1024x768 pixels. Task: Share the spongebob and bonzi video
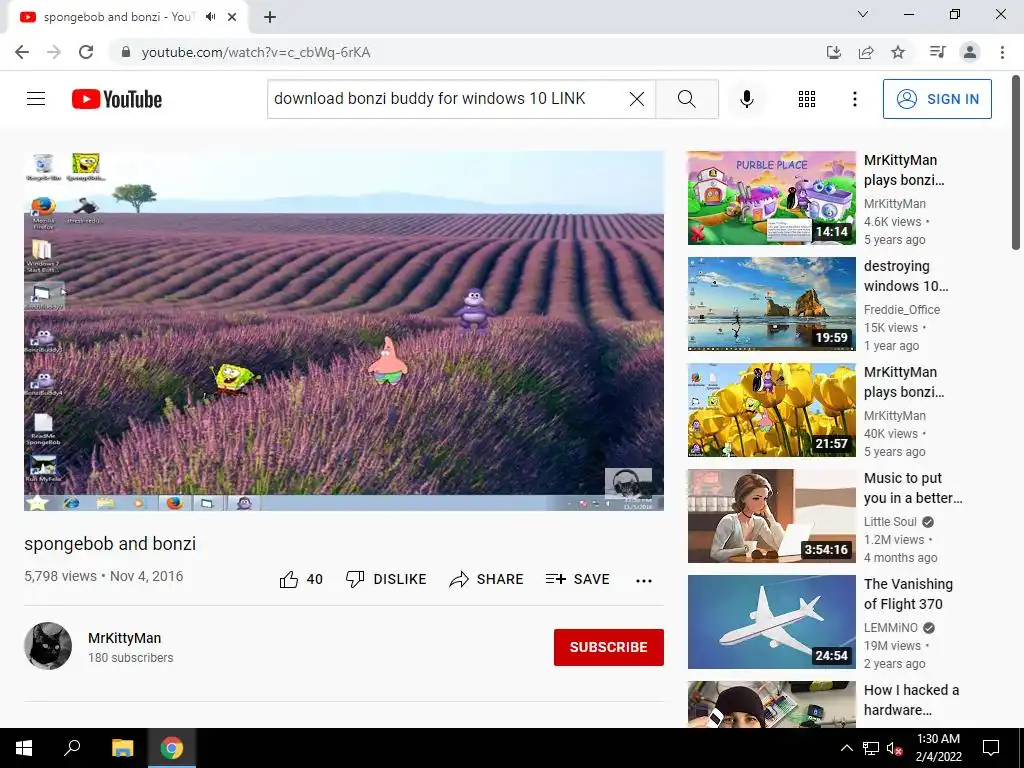(x=487, y=579)
